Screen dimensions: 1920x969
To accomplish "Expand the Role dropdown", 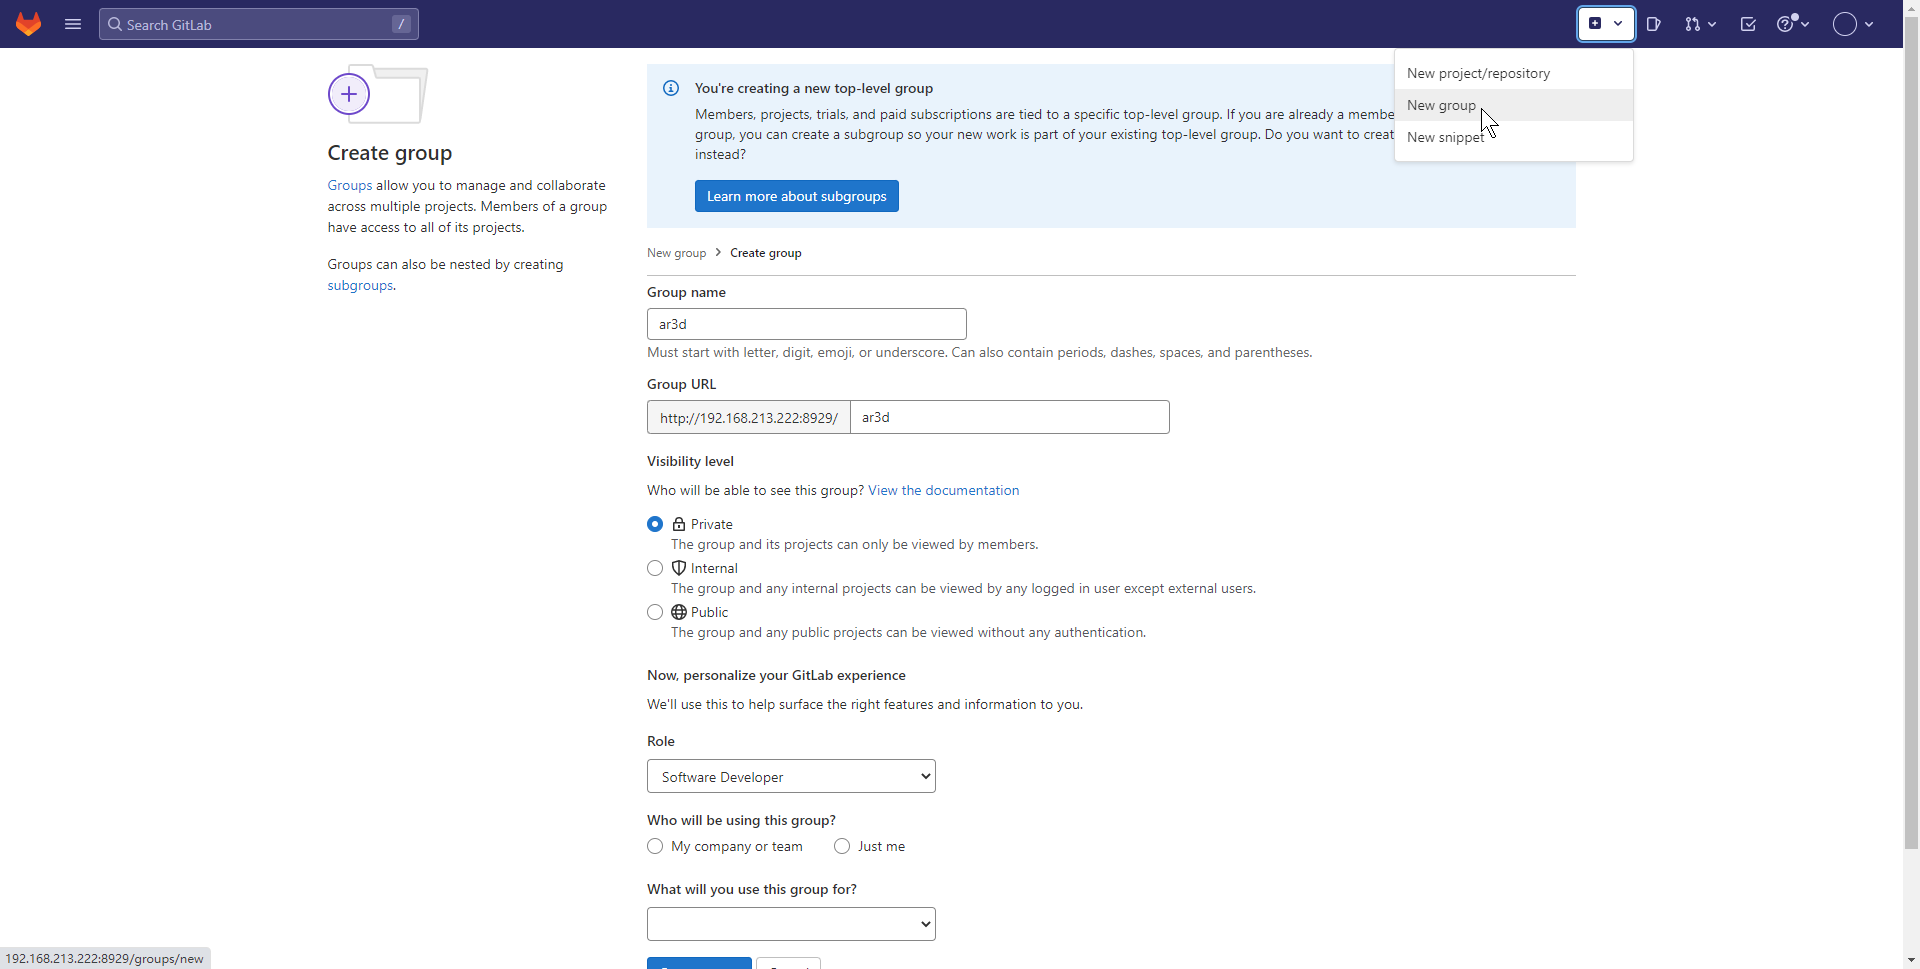I will [x=791, y=776].
